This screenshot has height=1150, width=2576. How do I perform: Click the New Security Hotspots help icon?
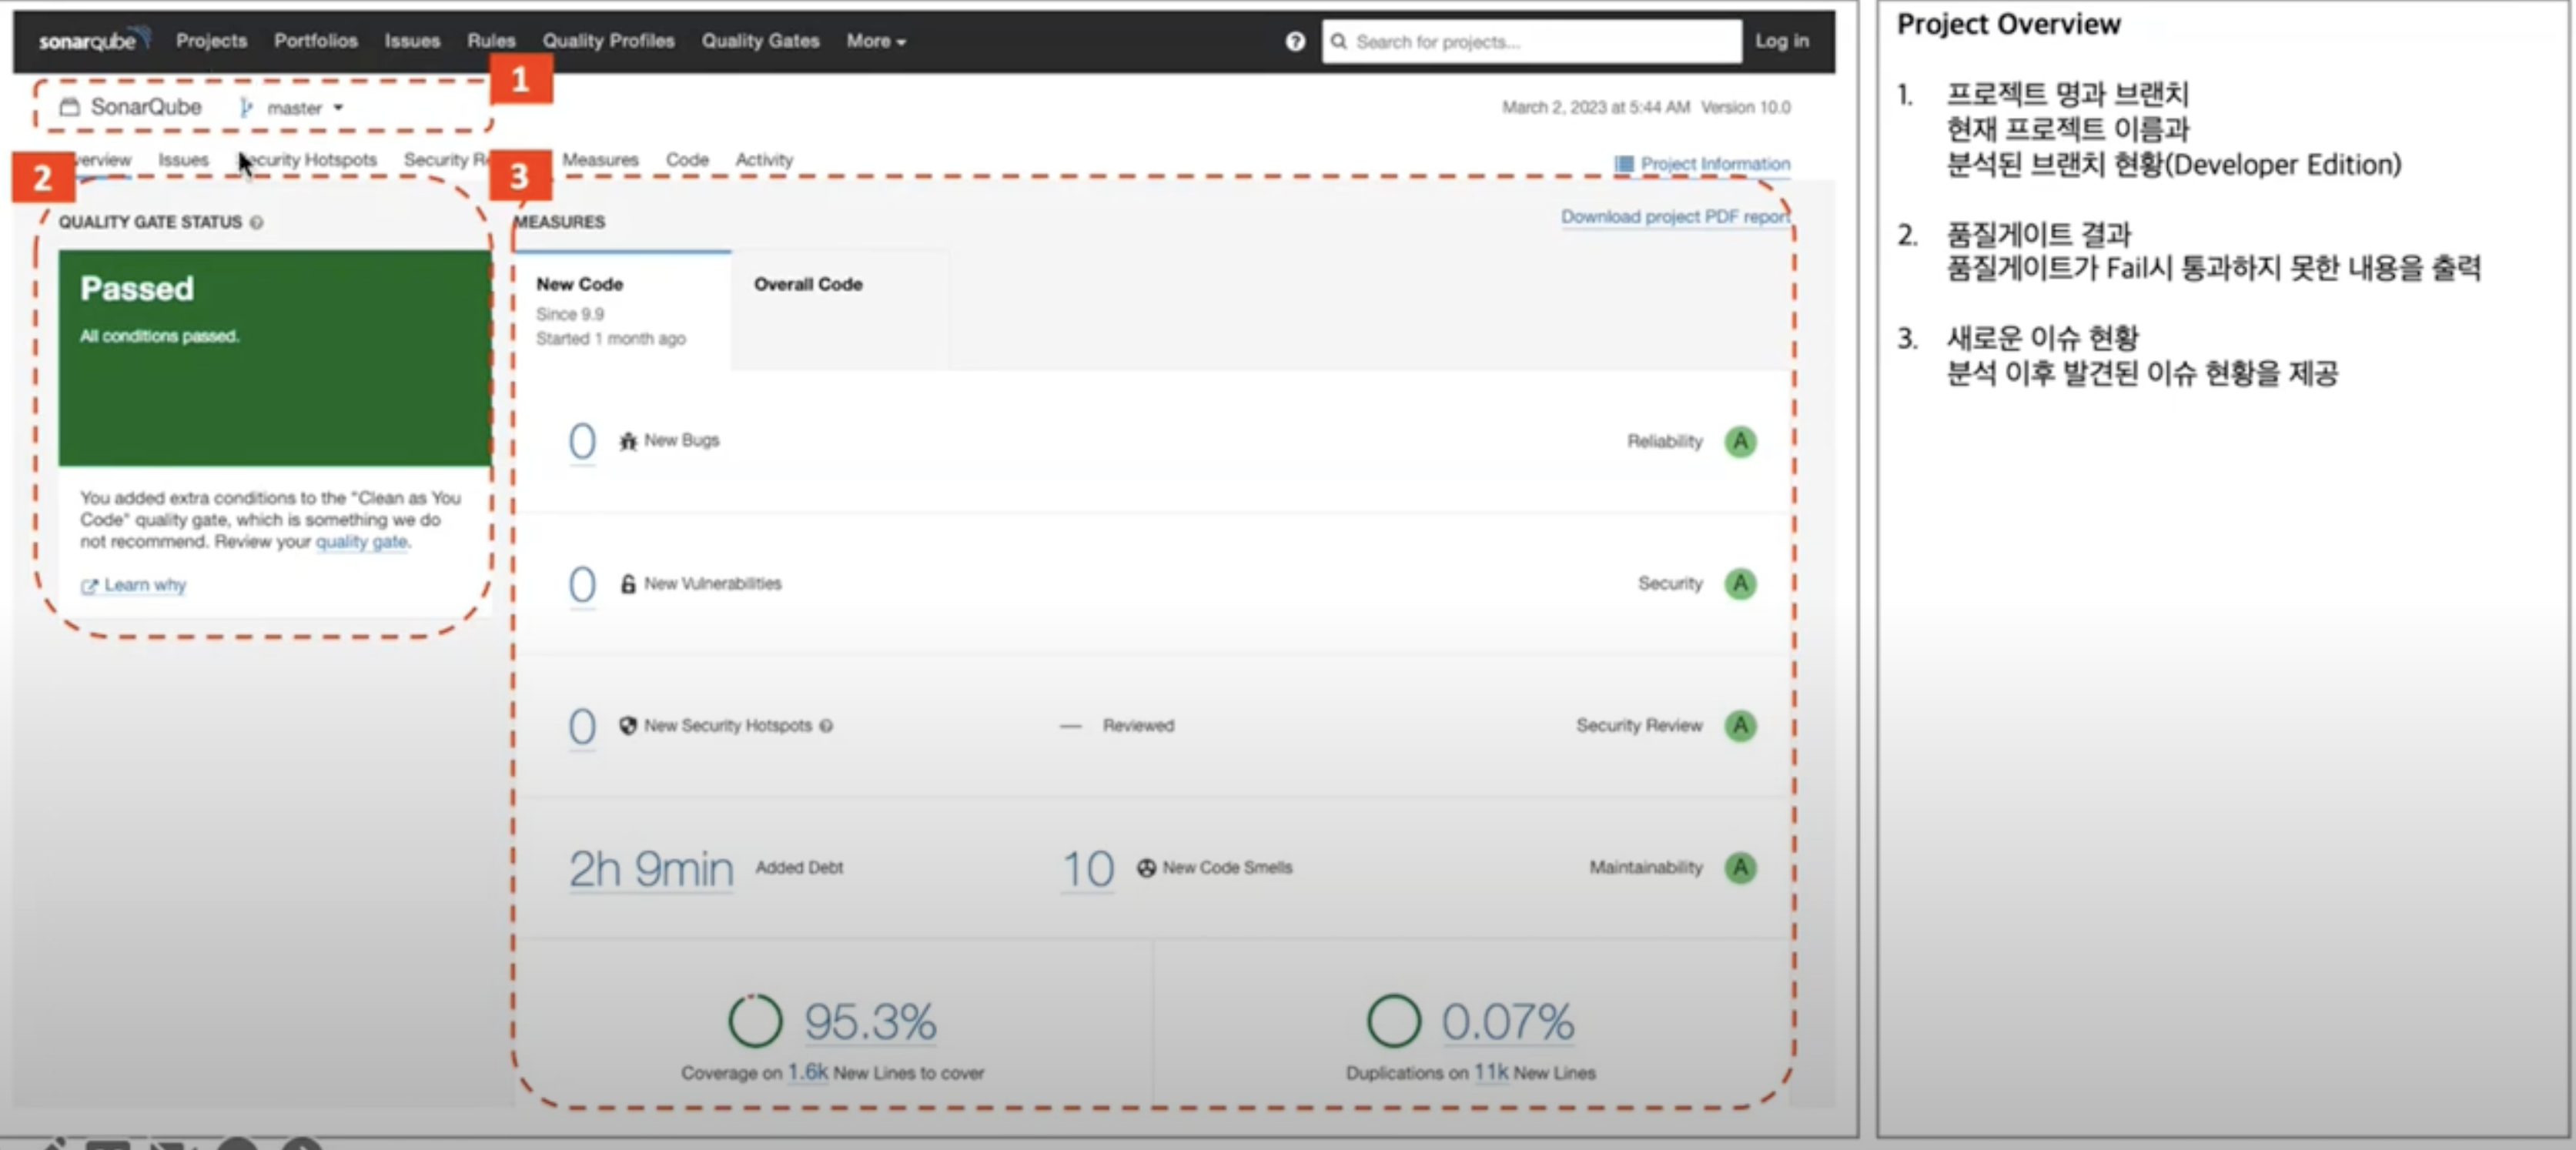click(x=826, y=726)
